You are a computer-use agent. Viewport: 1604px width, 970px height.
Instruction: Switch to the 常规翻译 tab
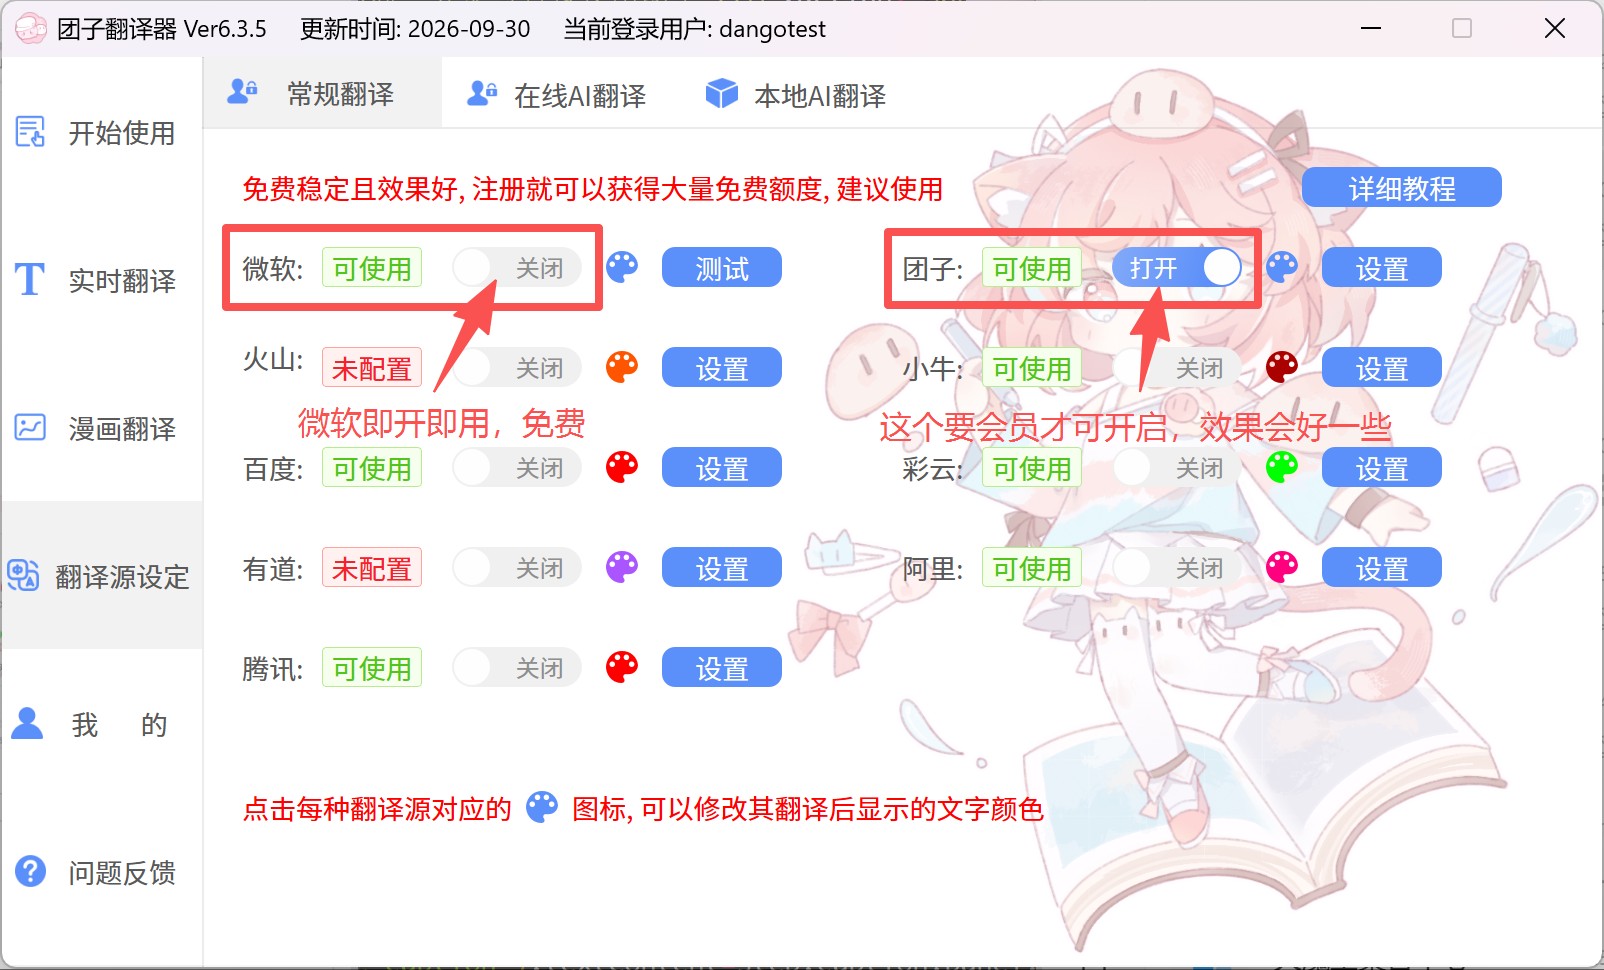click(x=322, y=94)
